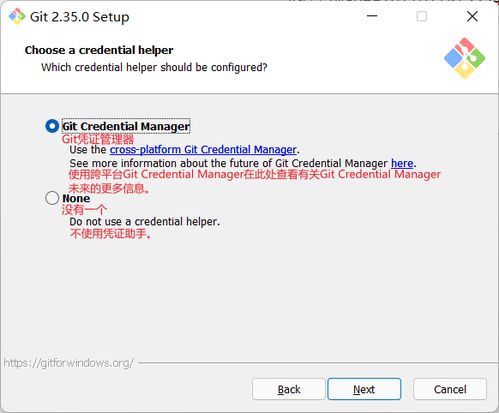Click the greyed-out maximize button
The image size is (499, 413).
(x=422, y=16)
